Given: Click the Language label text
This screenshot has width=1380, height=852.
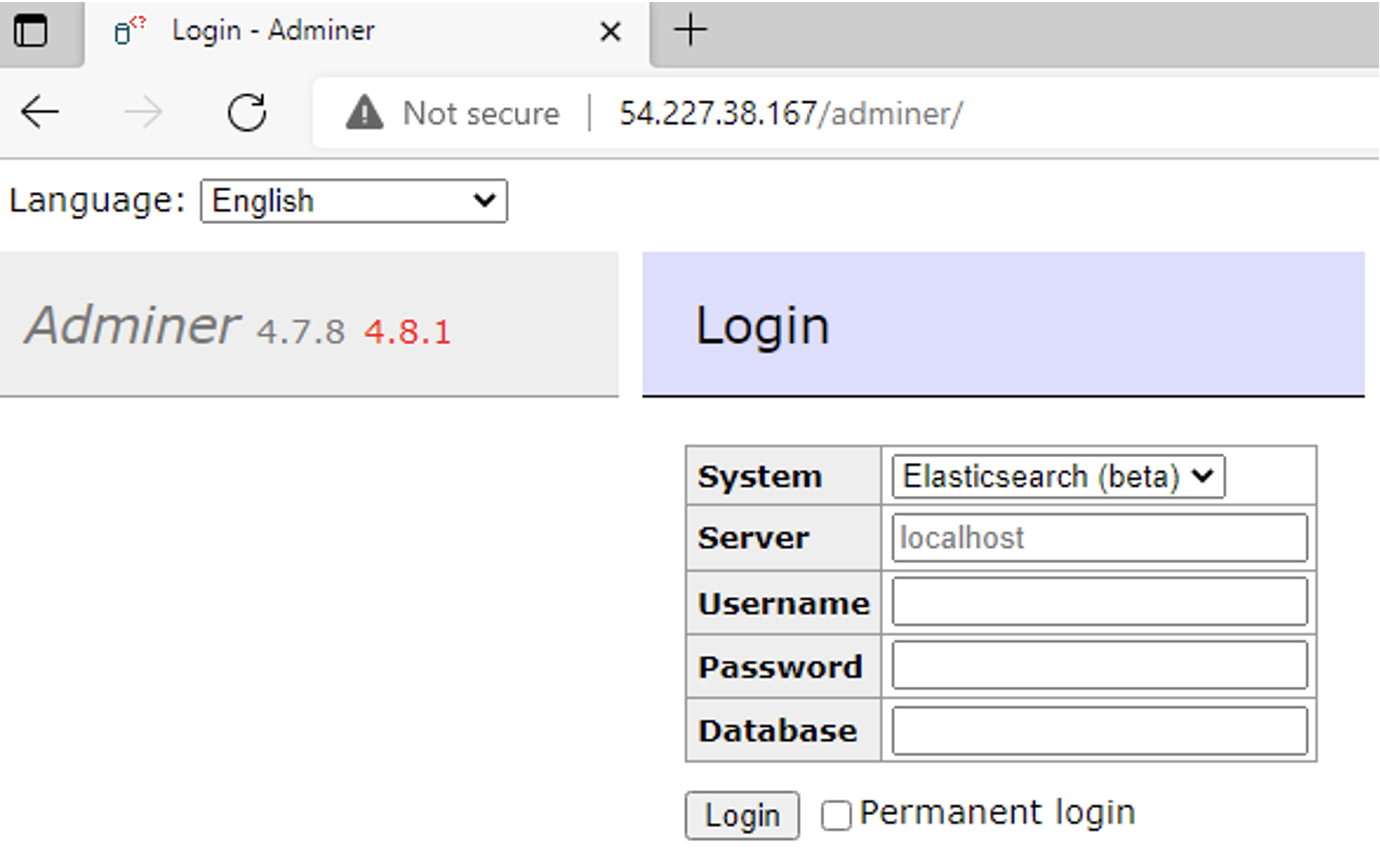Looking at the screenshot, I should coord(98,200).
